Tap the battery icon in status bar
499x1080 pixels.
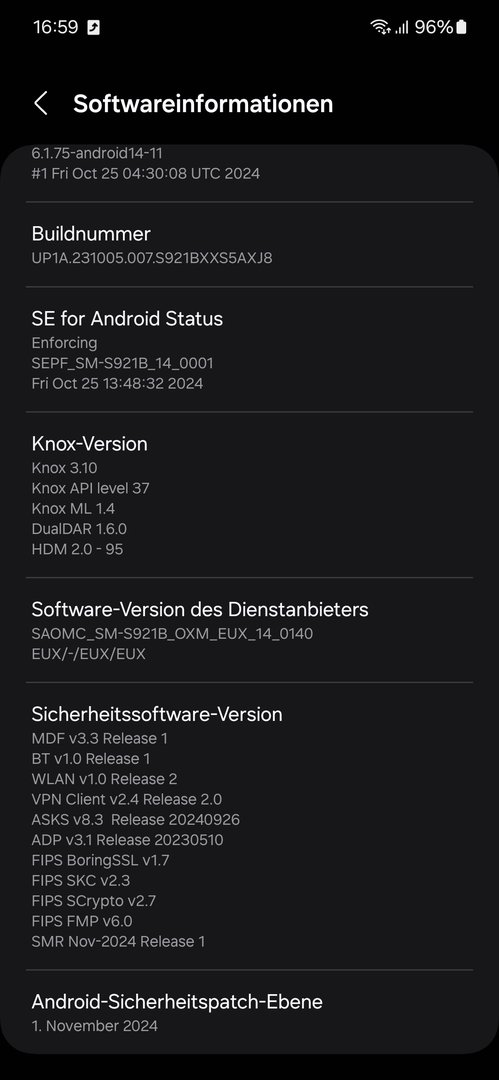pyautogui.click(x=461, y=27)
